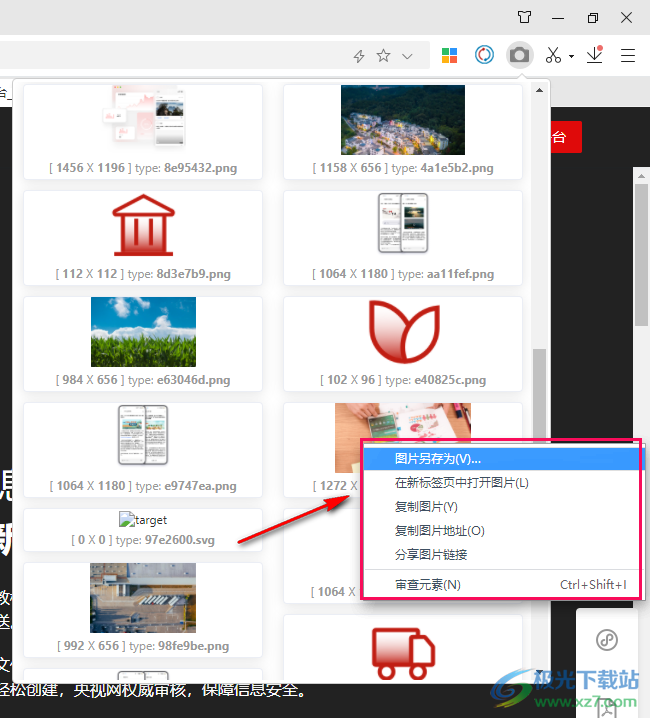
Task: Click the '[ 992 X 656 ] type: 98fe9be.png' caption
Action: coord(143,646)
